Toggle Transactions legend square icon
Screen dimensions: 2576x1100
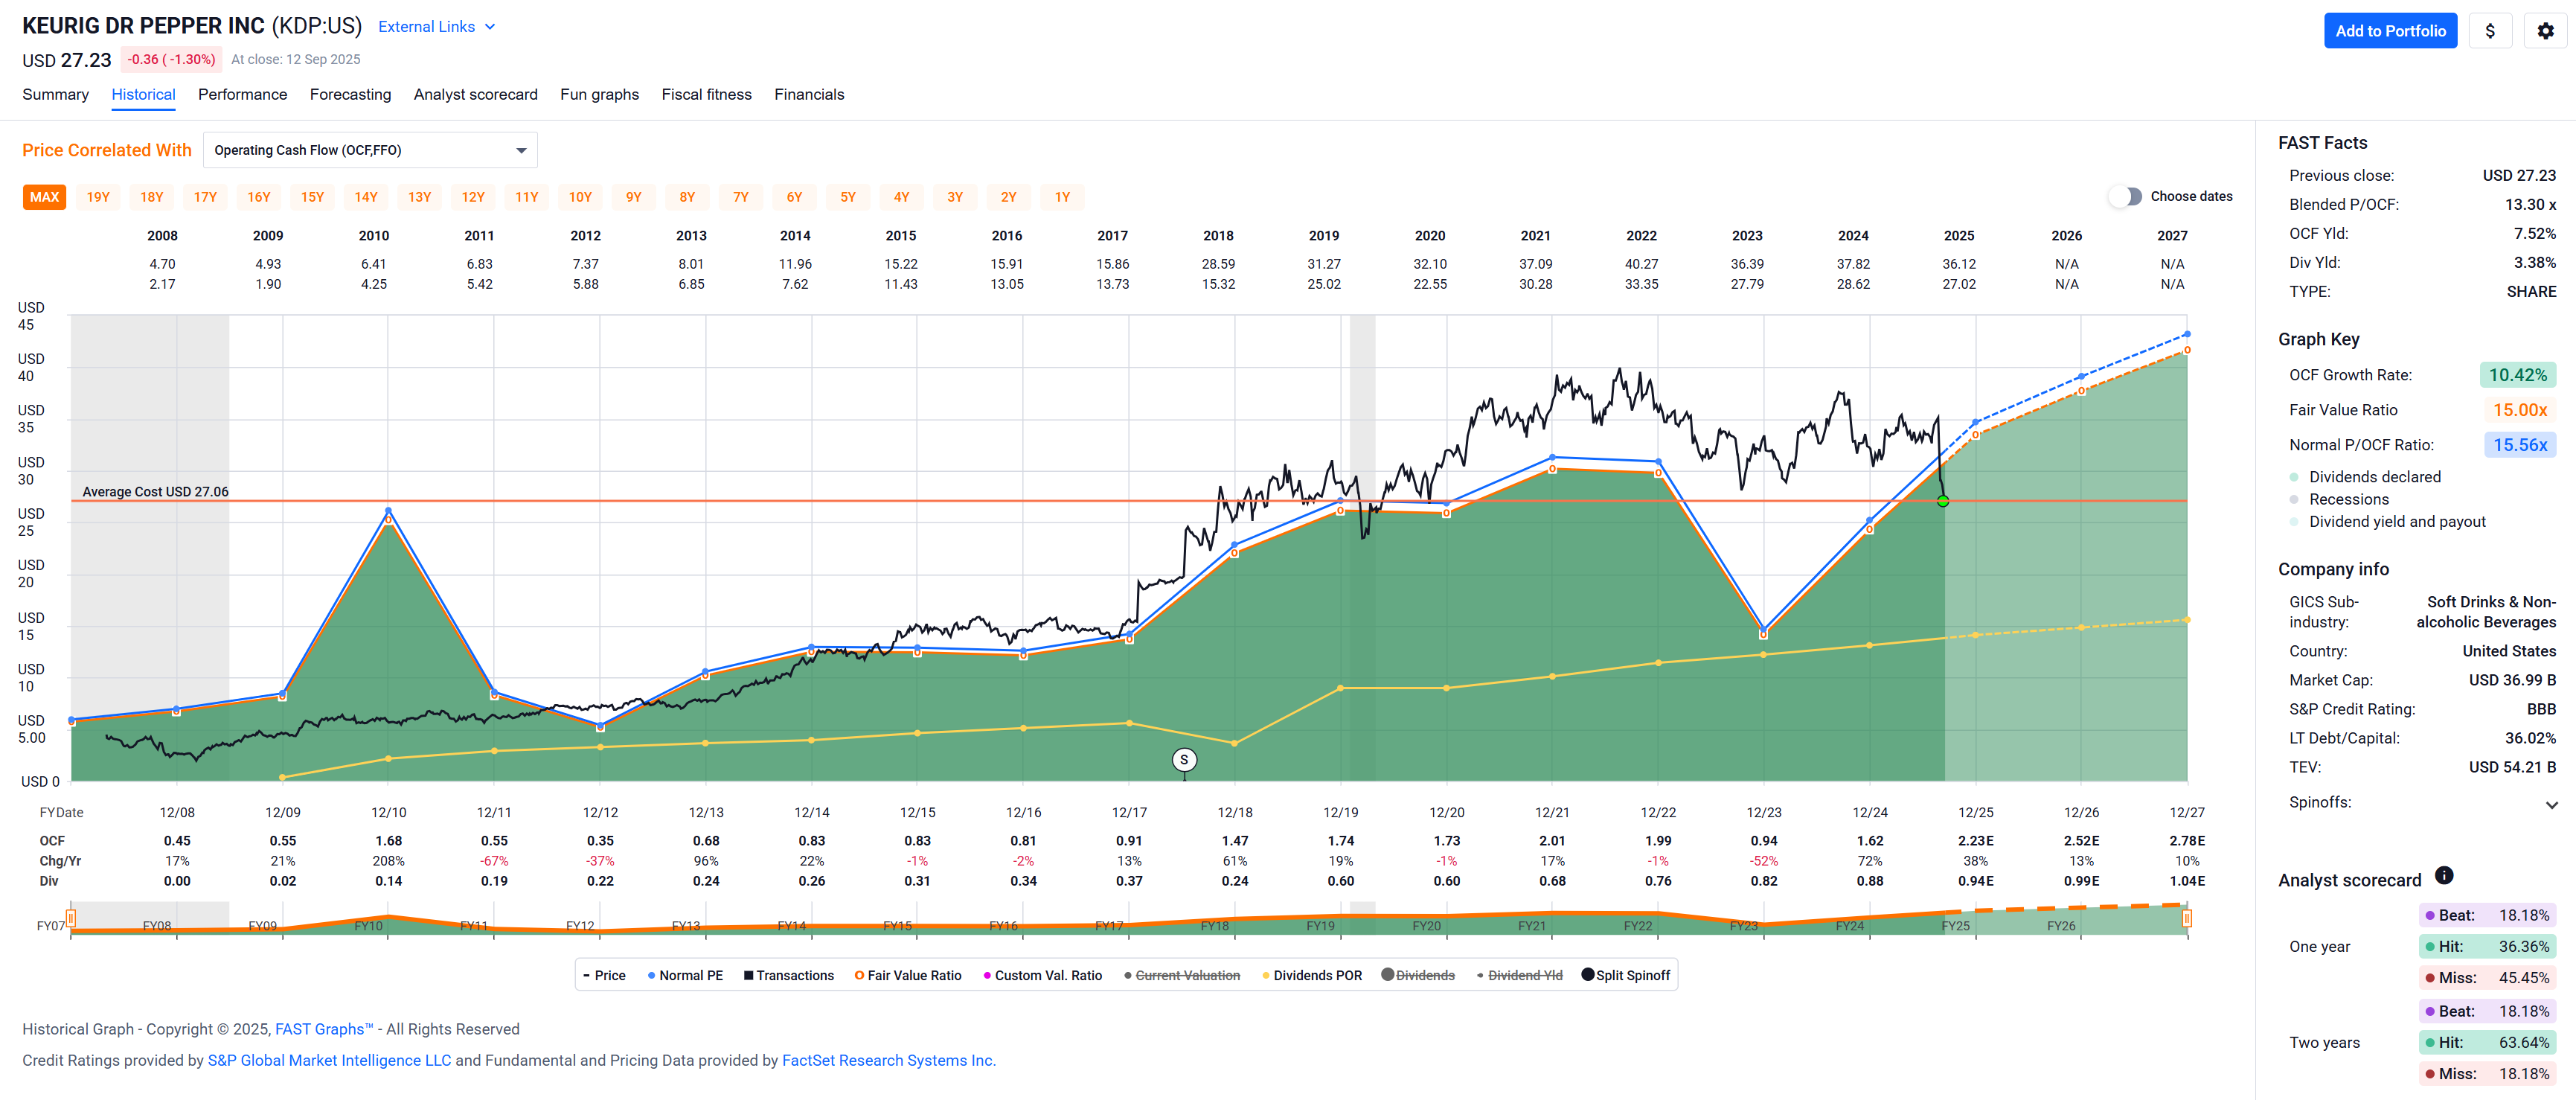point(748,976)
